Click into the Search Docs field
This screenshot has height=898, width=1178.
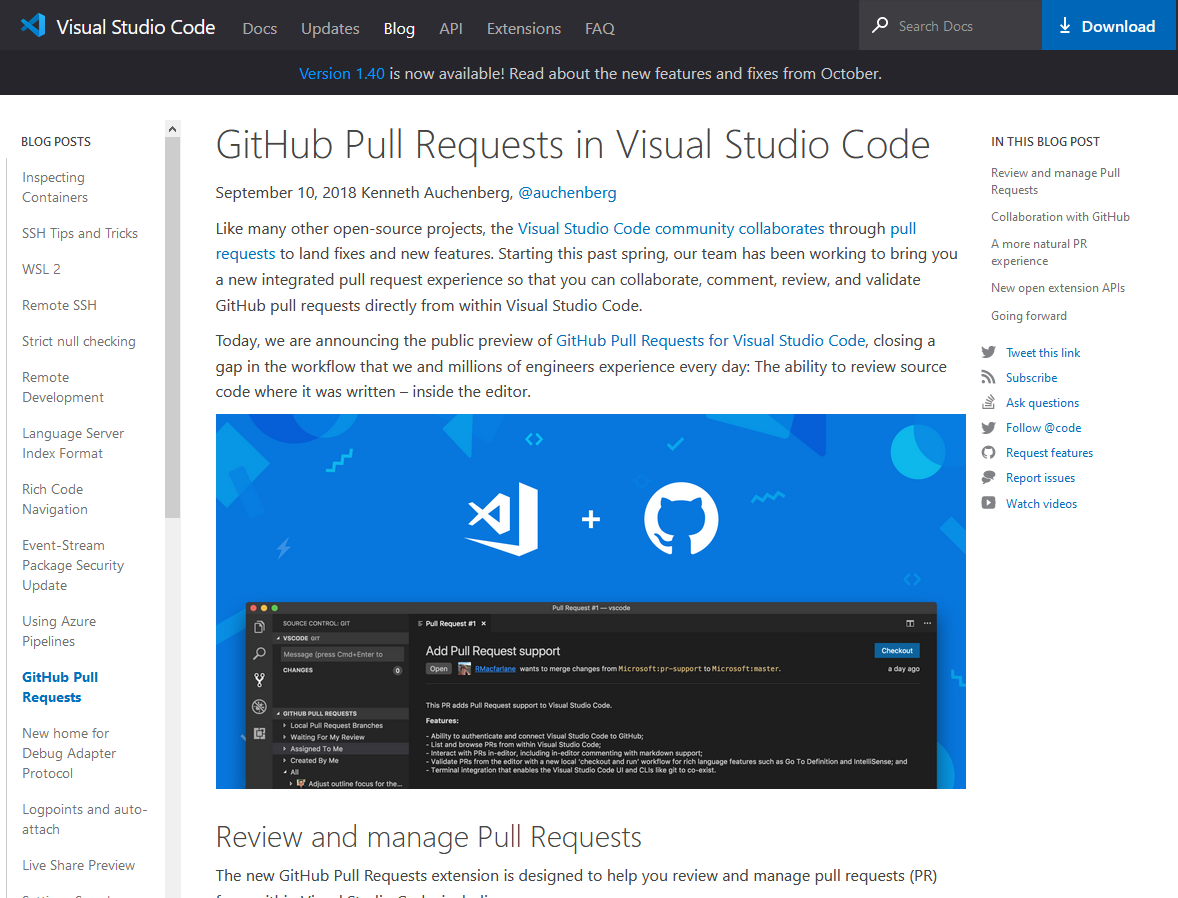(950, 26)
